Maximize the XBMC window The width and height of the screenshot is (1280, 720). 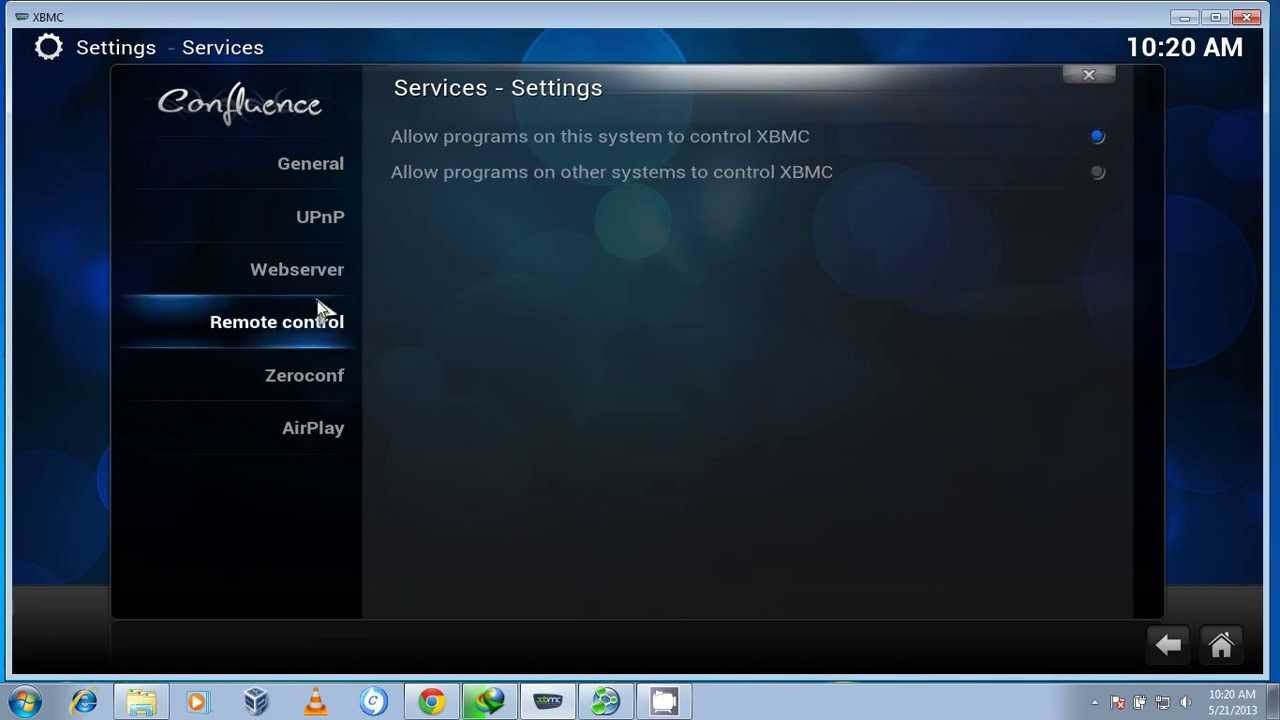1215,17
